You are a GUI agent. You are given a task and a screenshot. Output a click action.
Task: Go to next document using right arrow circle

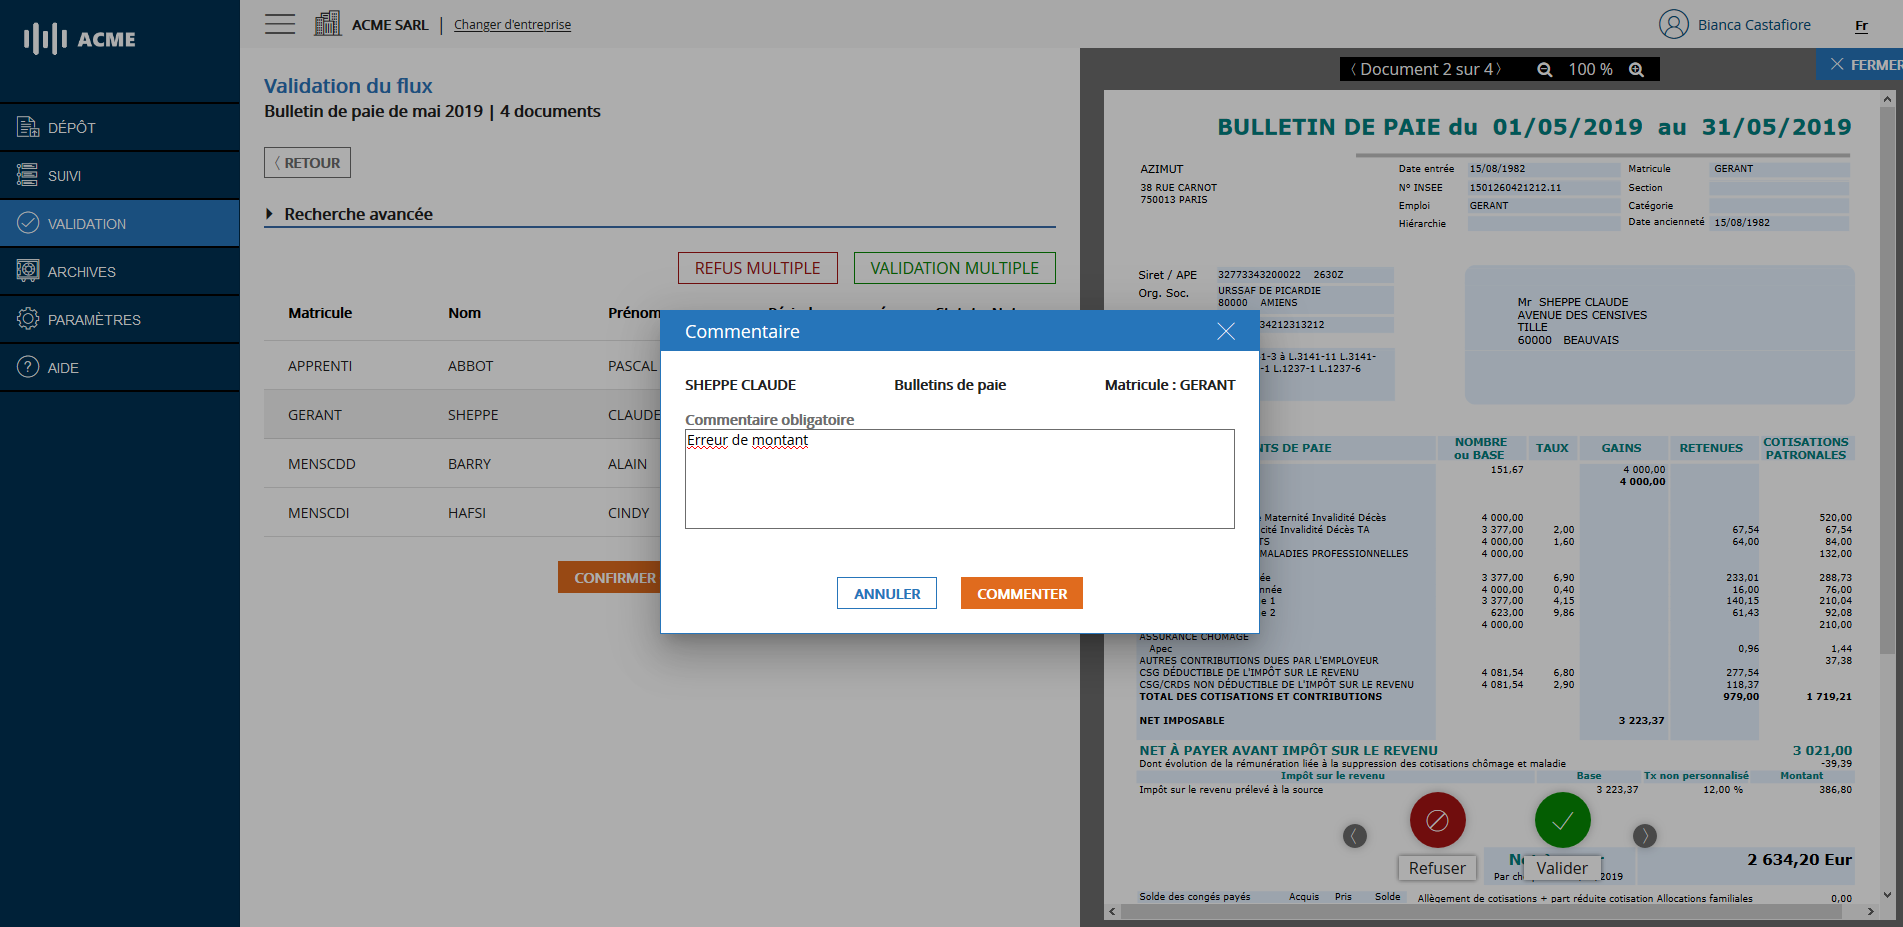1644,835
